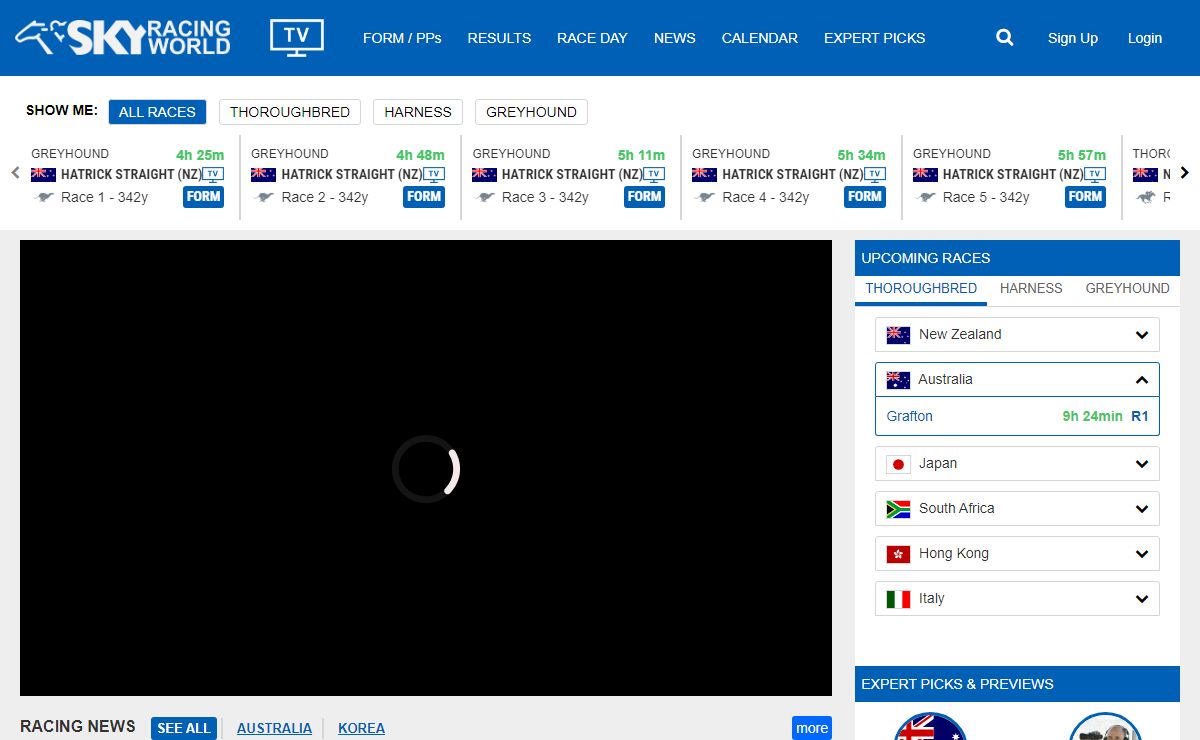Click TV icon on Hatrick Straight Race 5
Image resolution: width=1200 pixels, height=740 pixels.
pyautogui.click(x=1095, y=174)
